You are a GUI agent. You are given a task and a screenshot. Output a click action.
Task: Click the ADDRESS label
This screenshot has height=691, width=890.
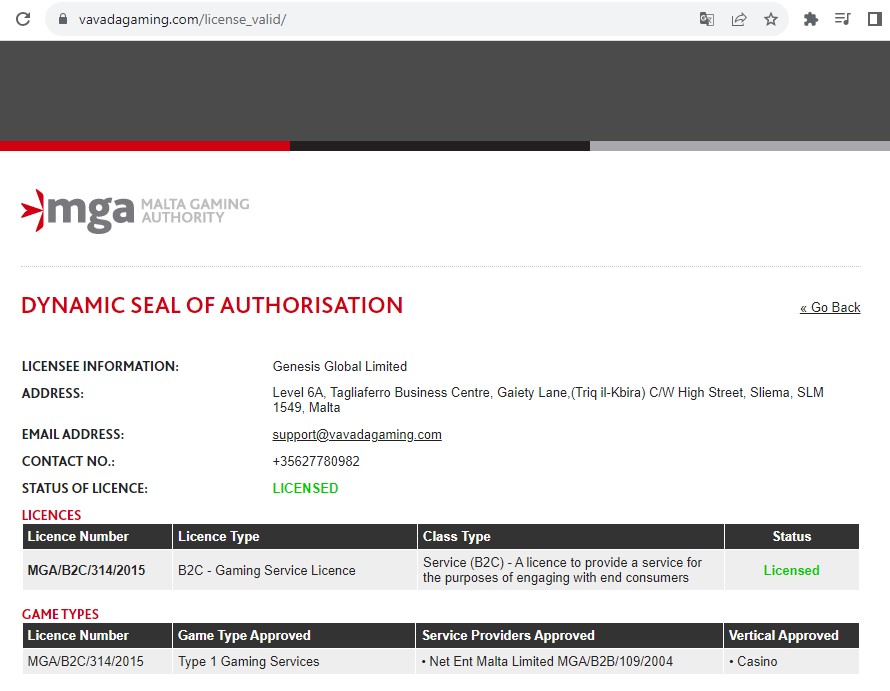(x=53, y=393)
